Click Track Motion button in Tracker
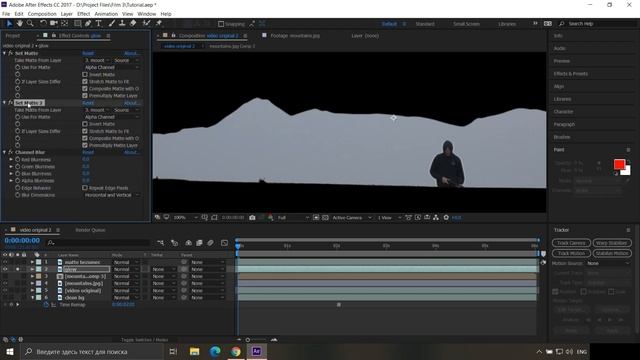This screenshot has height=360, width=640. click(x=571, y=253)
